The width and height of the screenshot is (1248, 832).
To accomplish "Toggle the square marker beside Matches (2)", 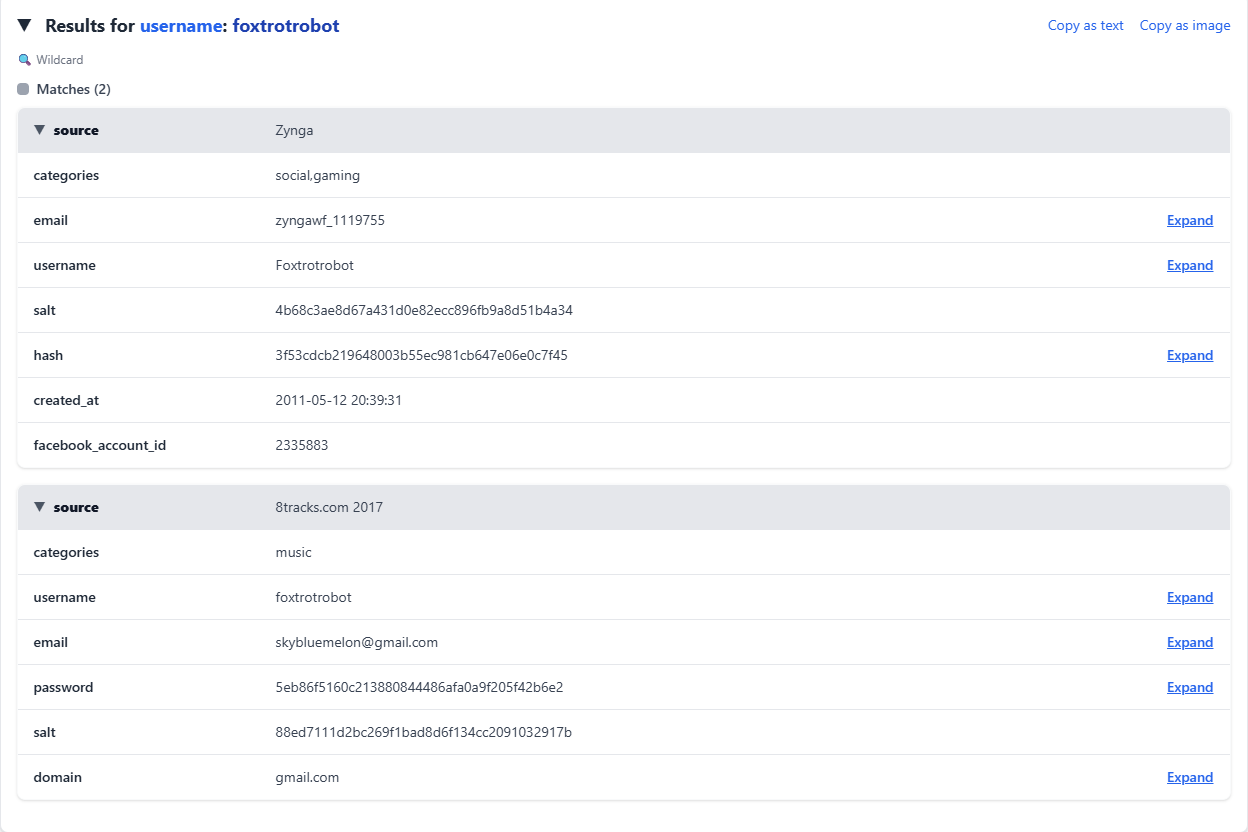I will point(23,90).
